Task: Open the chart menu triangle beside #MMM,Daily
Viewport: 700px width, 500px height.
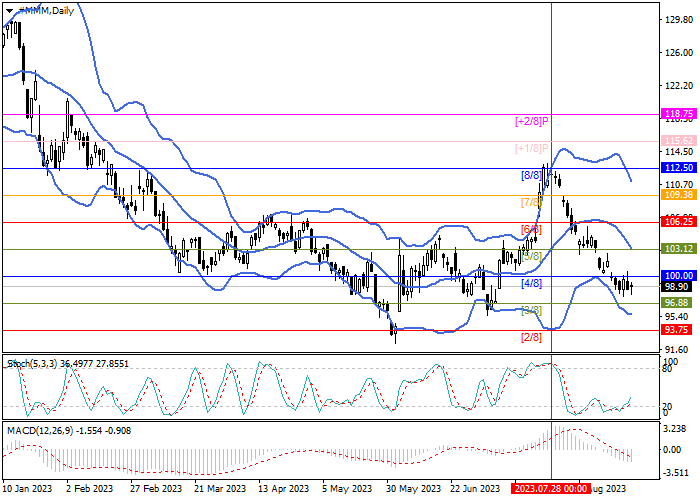Action: click(x=9, y=11)
